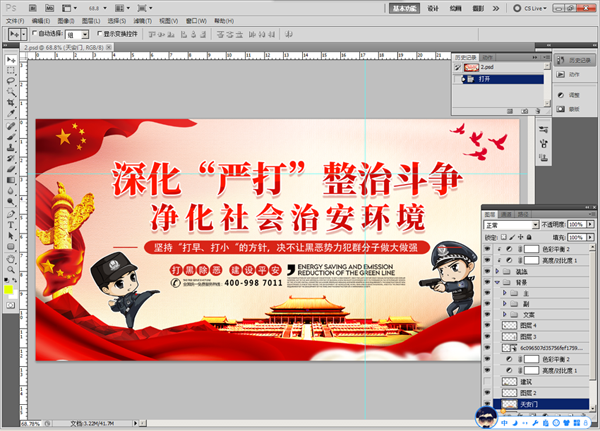600x431 pixels.
Task: Select the Dodge tool
Action: pos(11,201)
